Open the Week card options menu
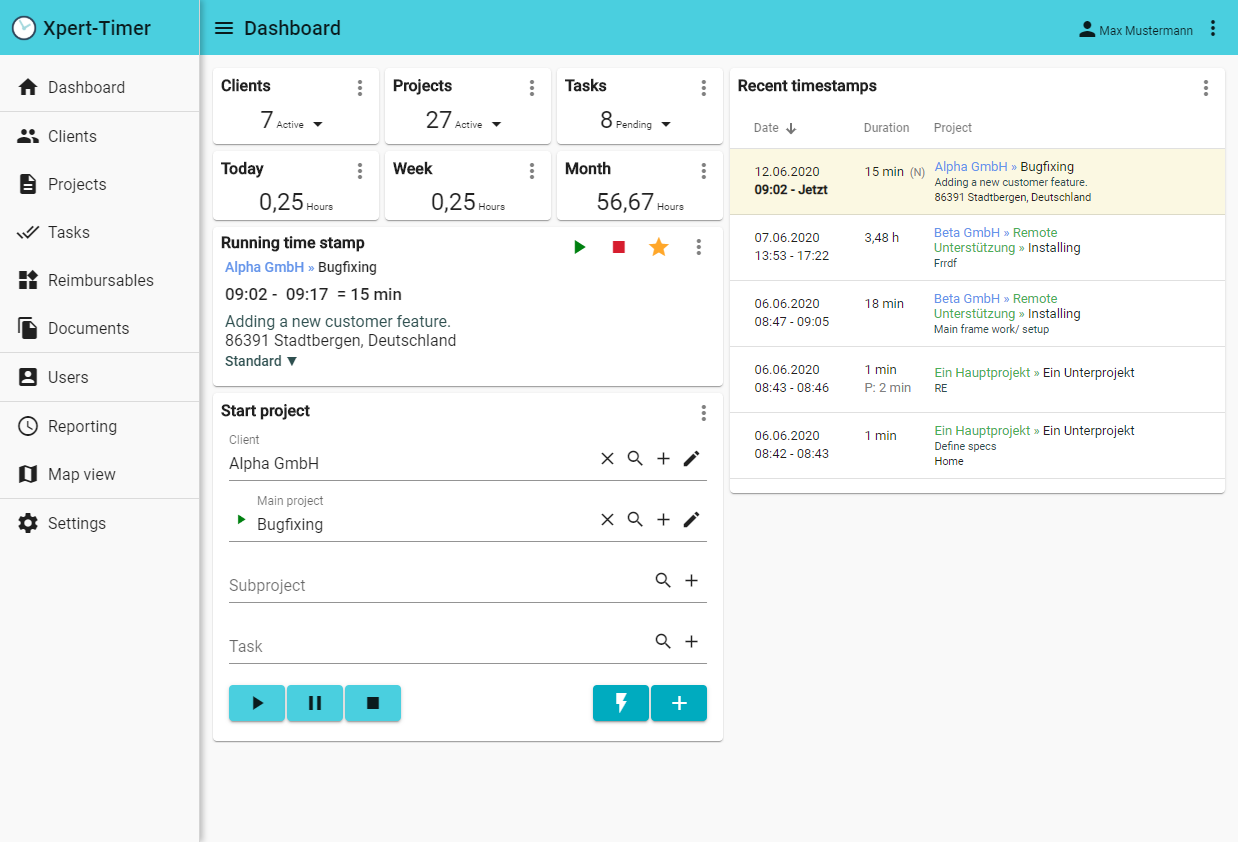Viewport: 1238px width, 842px height. pos(532,171)
